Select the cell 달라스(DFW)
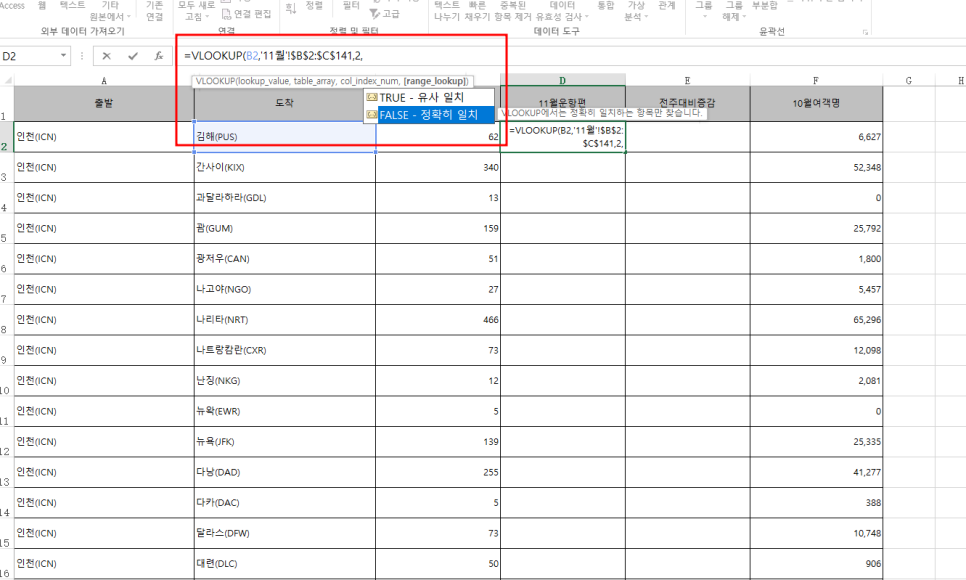The height and width of the screenshot is (580, 966). [284, 533]
